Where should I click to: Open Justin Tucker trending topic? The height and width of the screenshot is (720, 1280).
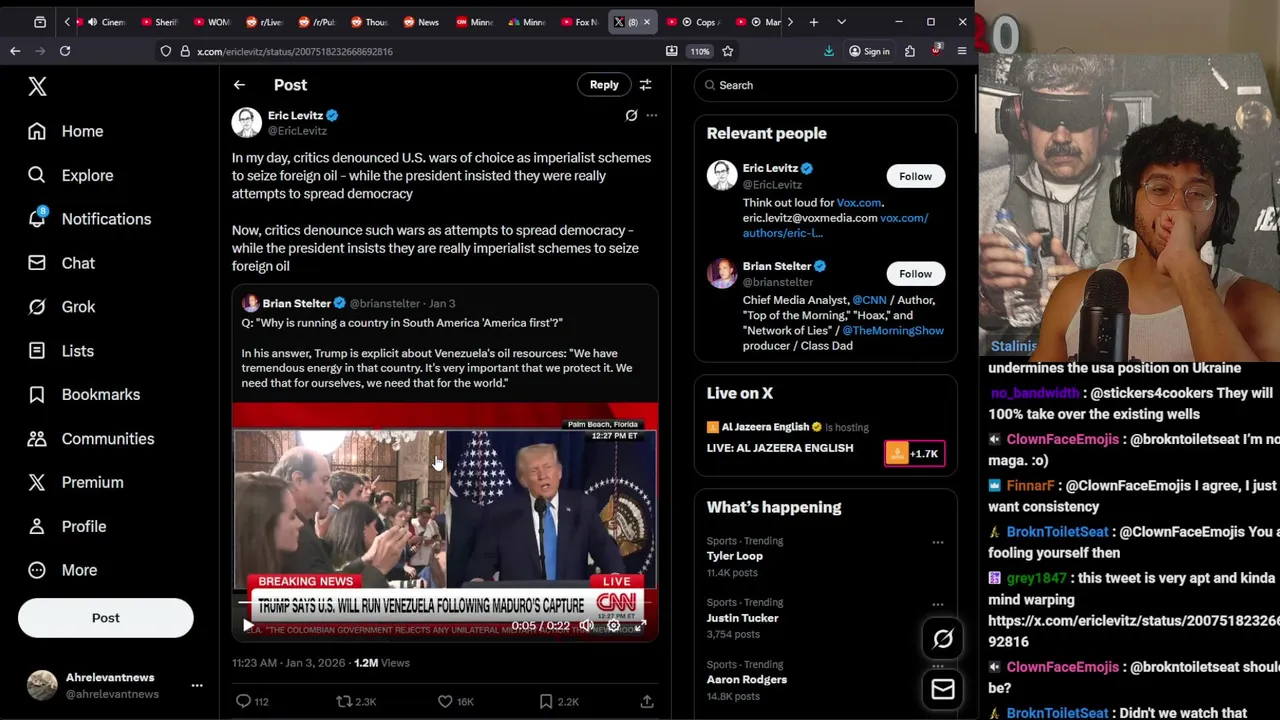742,618
